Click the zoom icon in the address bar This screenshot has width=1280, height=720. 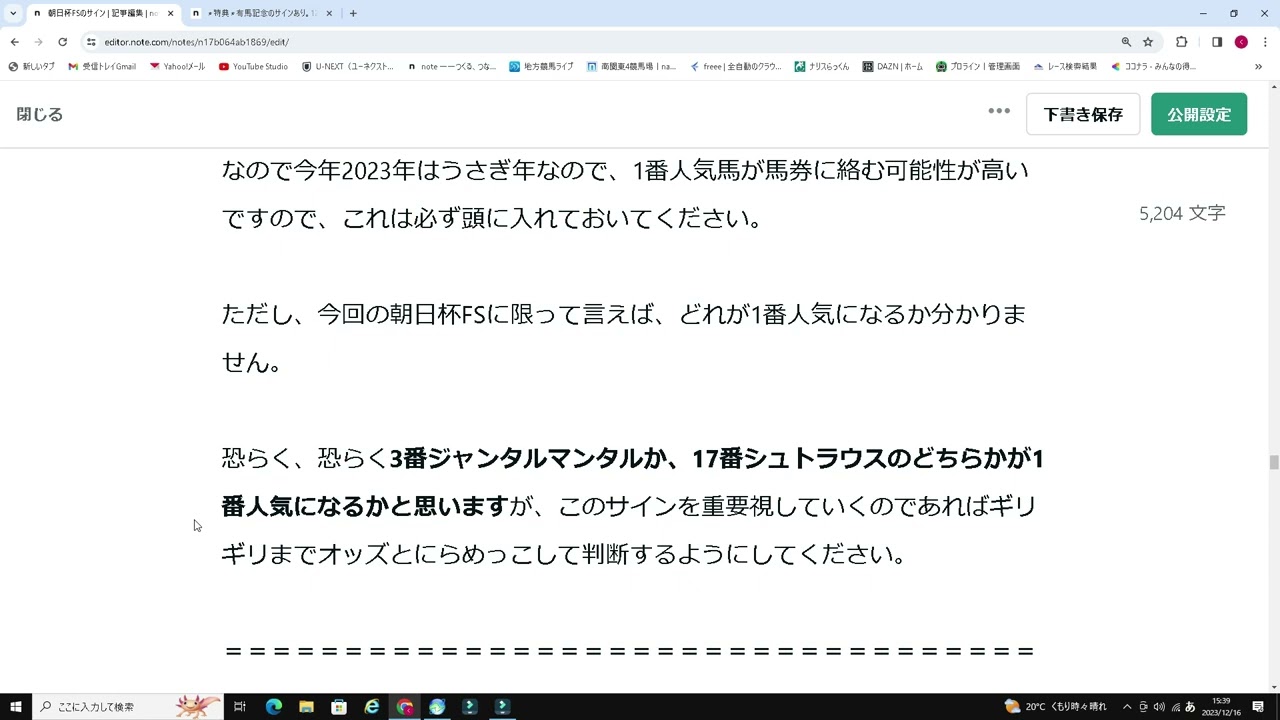tap(1126, 42)
